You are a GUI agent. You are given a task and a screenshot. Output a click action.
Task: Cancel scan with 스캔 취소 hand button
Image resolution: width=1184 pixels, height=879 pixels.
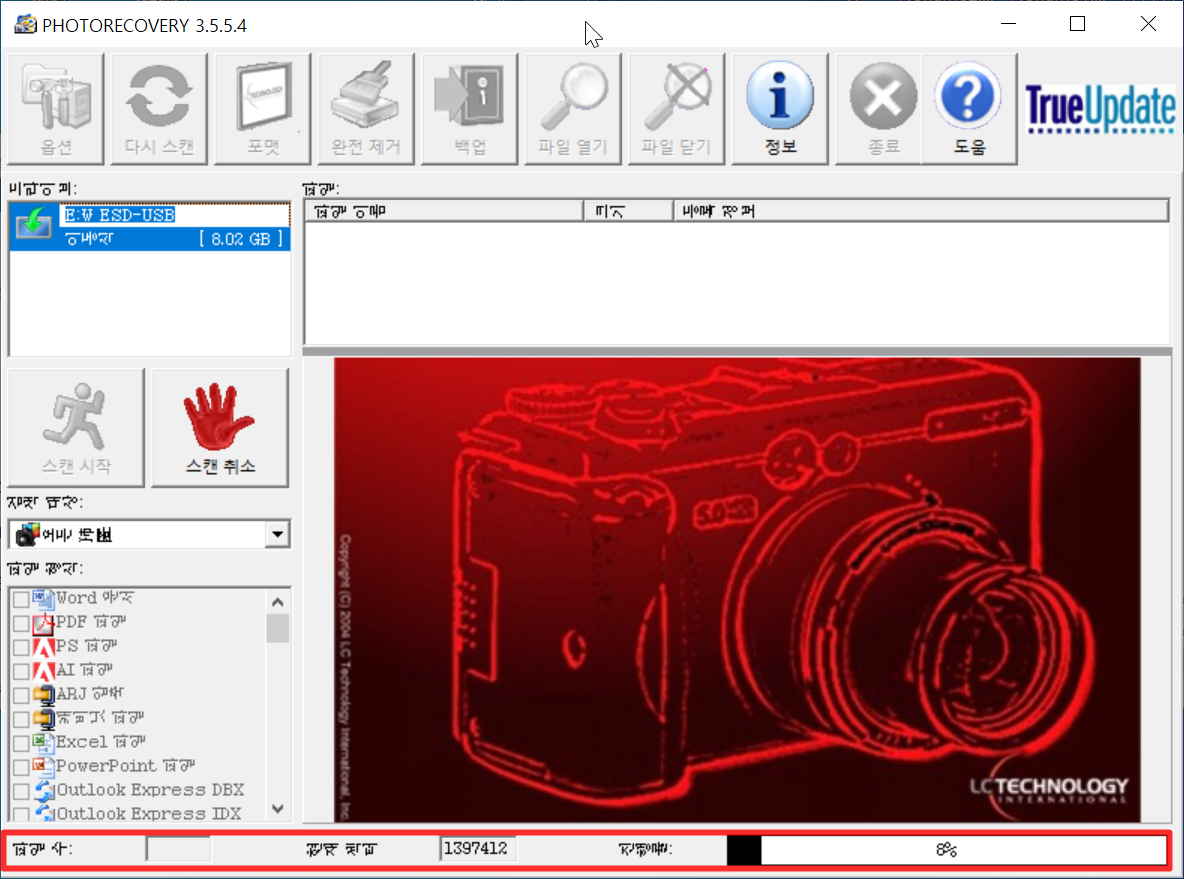tap(220, 427)
